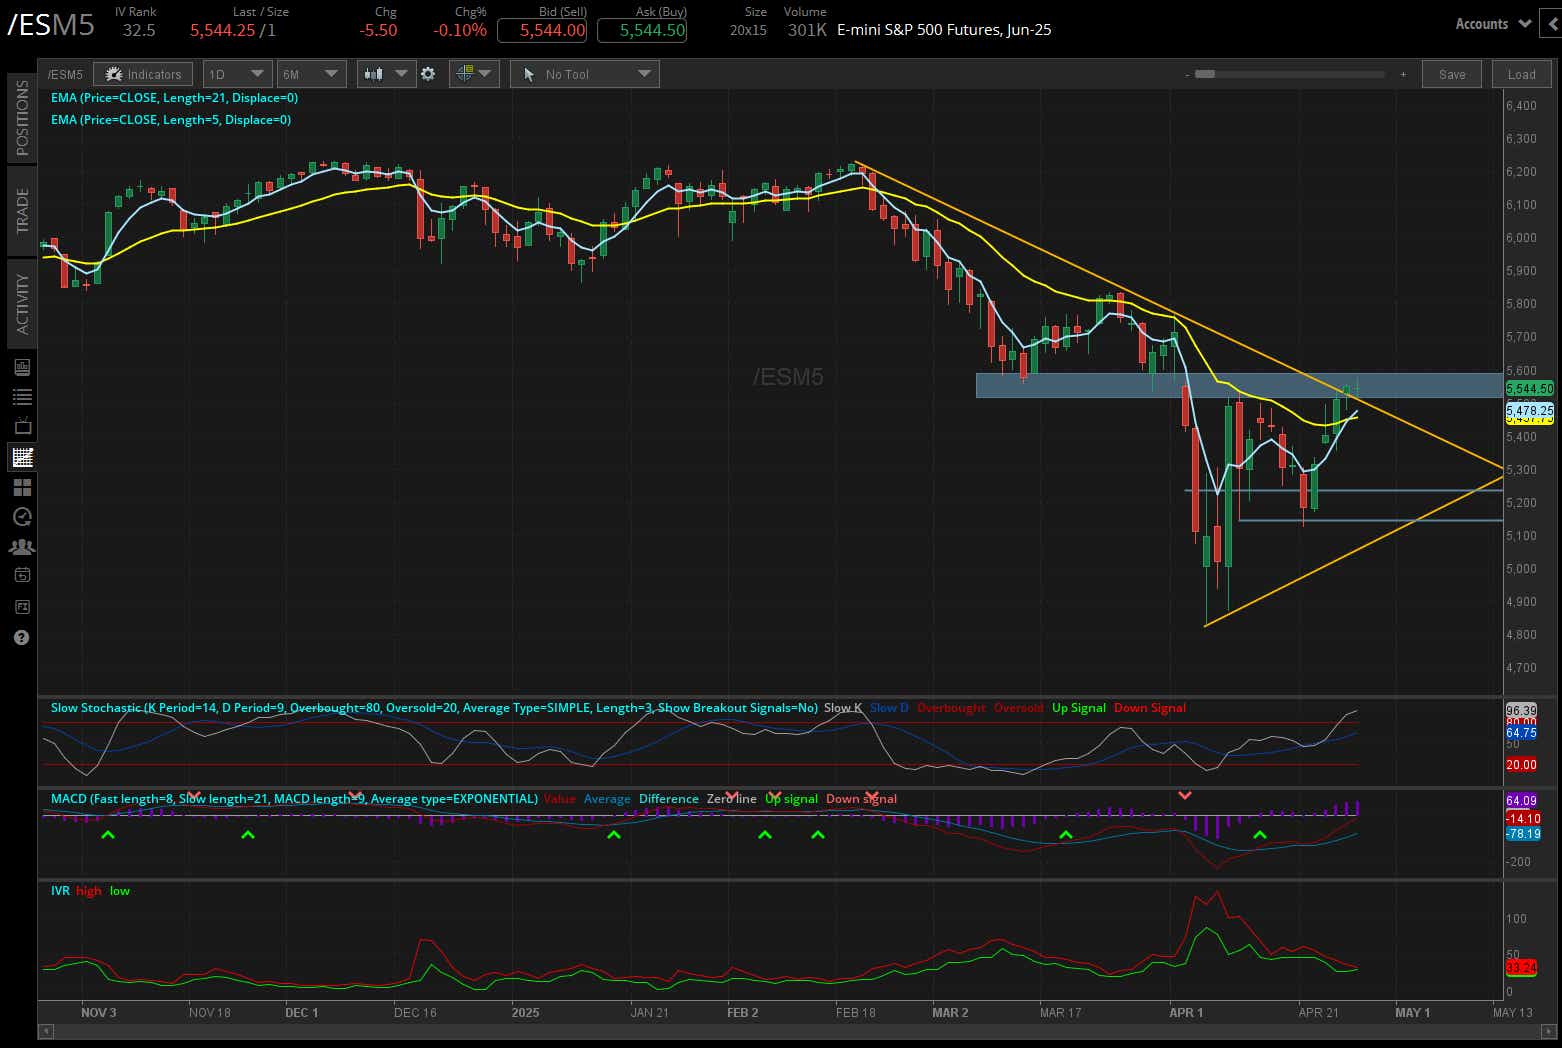1562x1048 pixels.
Task: Open the Indicators editor
Action: 143,73
